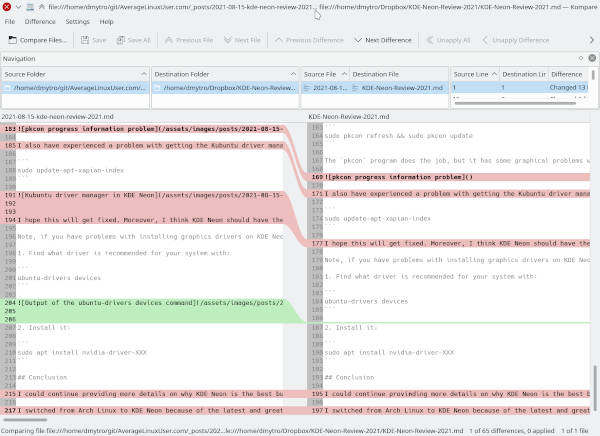Click the Next File down-arrow icon
This screenshot has width=600, height=436.
point(228,40)
